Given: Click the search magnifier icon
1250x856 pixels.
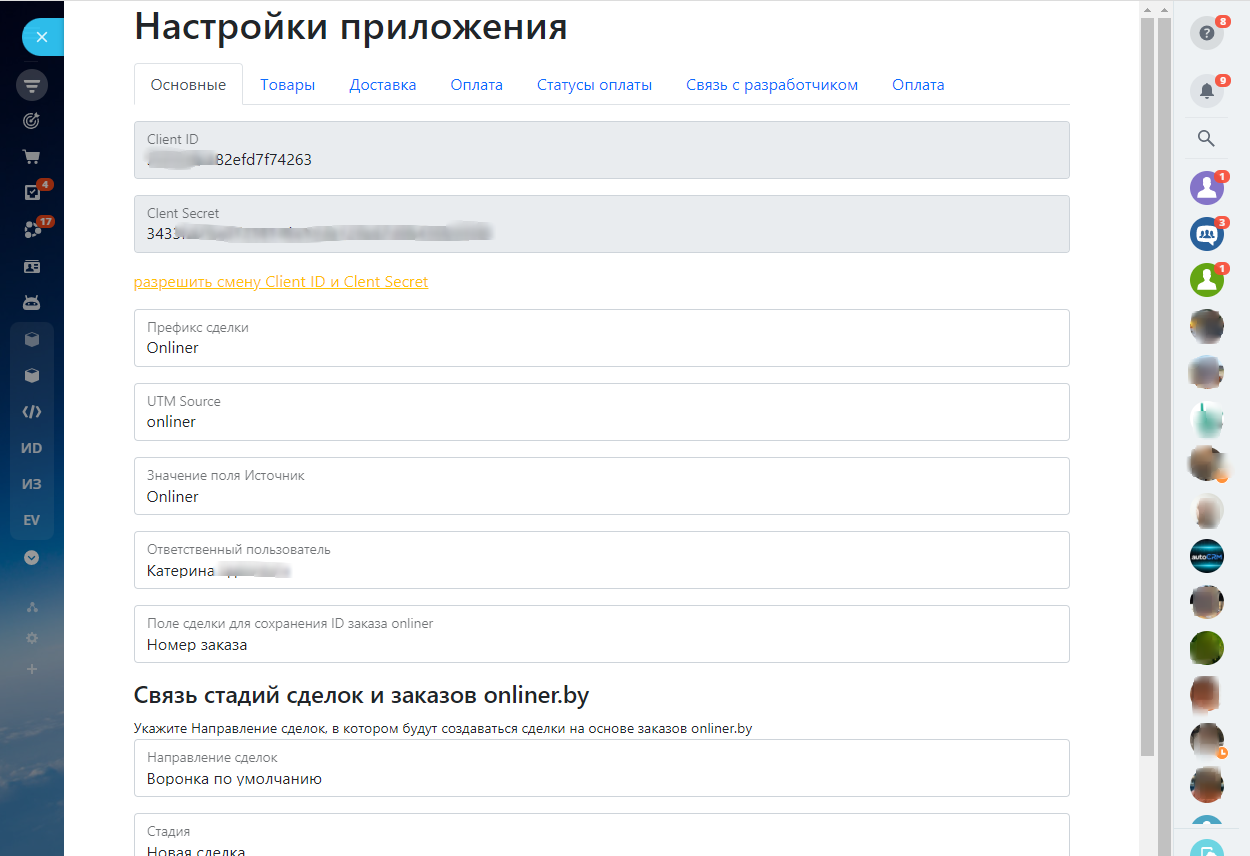Looking at the screenshot, I should pos(1206,139).
